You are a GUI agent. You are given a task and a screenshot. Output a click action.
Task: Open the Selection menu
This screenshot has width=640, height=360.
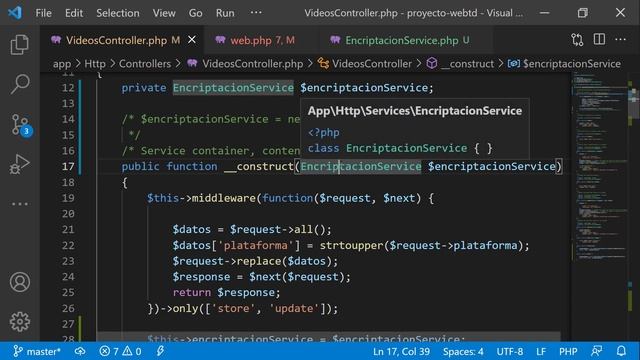click(118, 13)
